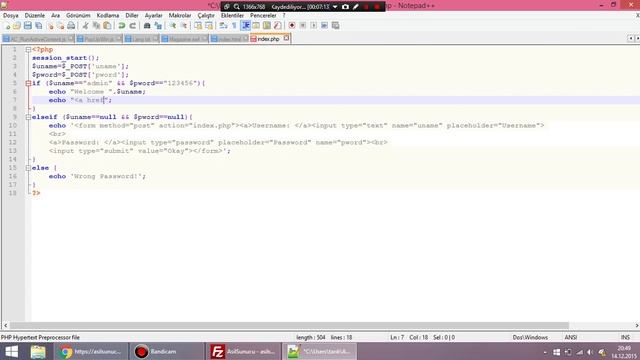Redo the edit using the Redo icon

coord(132,26)
